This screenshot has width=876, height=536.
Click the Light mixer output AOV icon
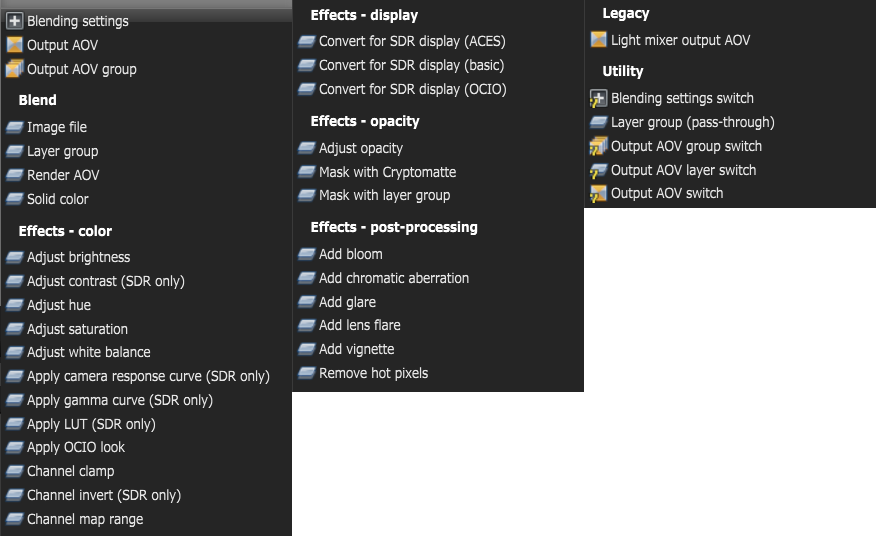(598, 40)
